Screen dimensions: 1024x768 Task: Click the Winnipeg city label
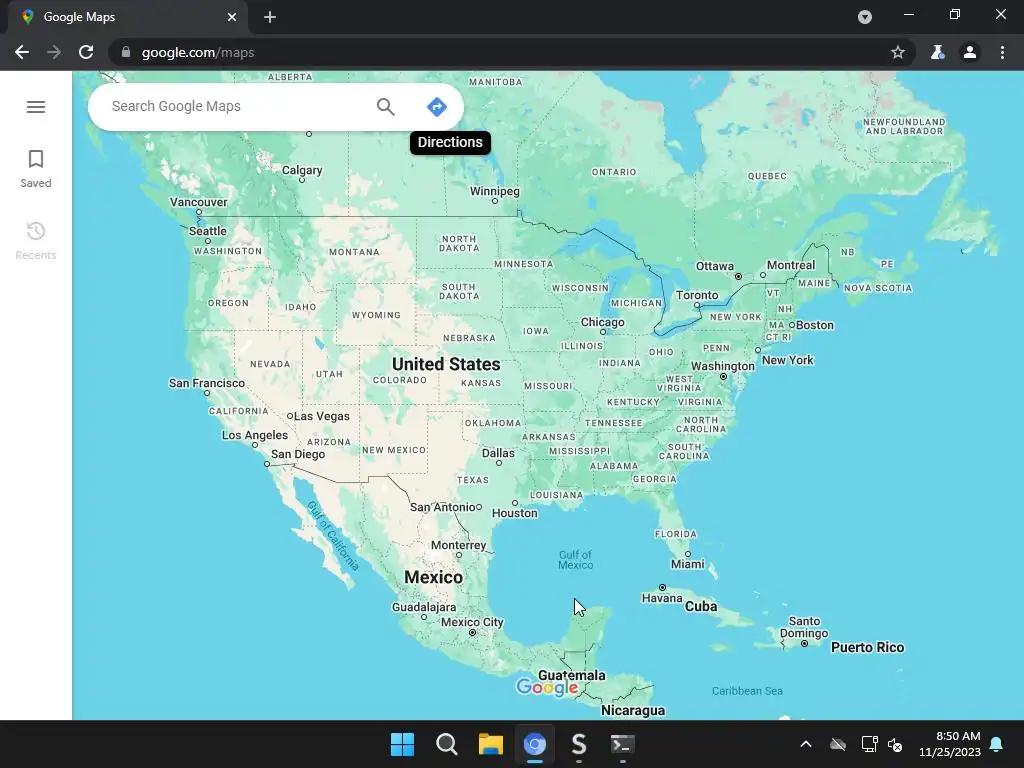tap(495, 191)
